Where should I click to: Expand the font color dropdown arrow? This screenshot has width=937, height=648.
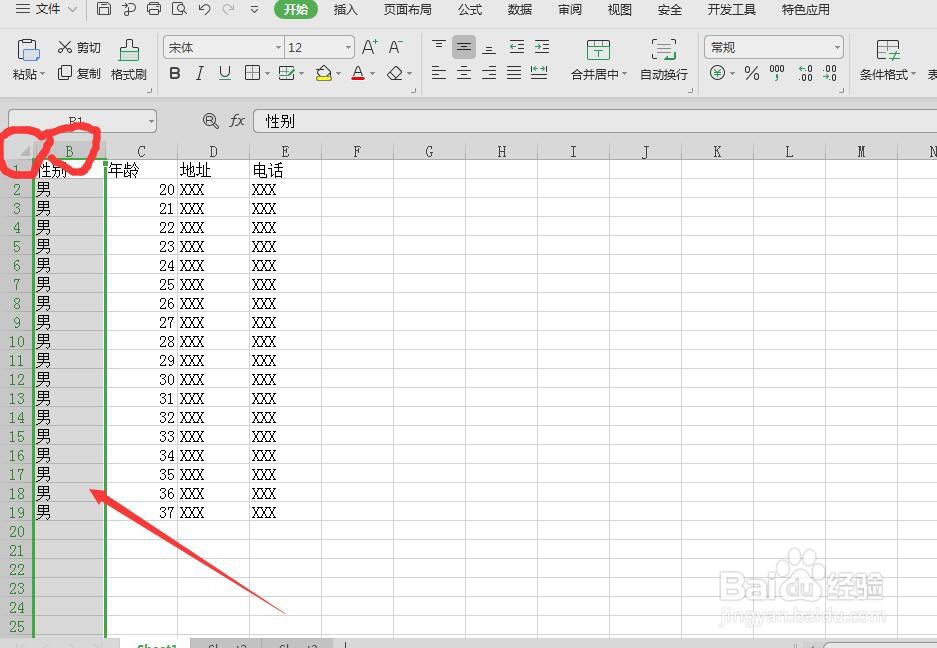click(x=372, y=74)
